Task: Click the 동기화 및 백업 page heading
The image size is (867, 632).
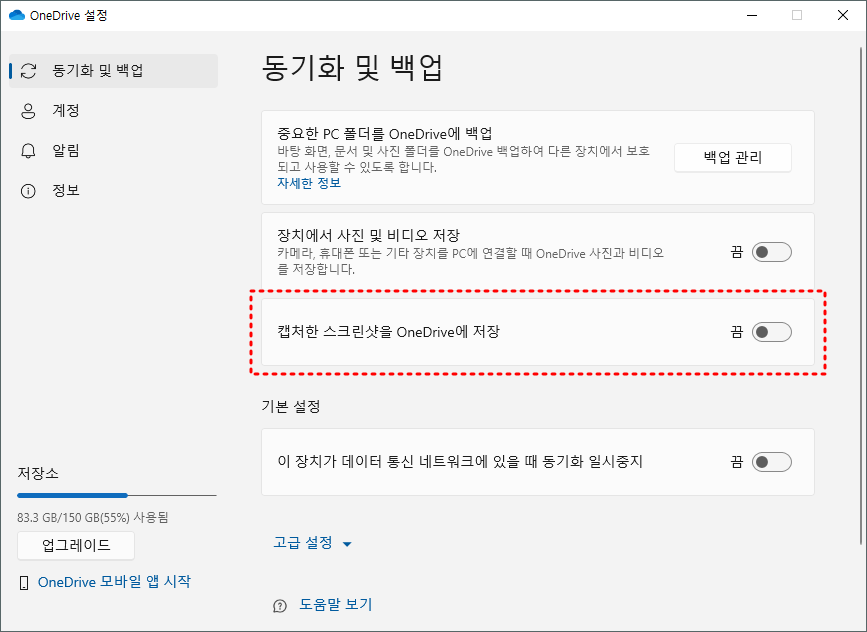Action: click(x=352, y=68)
